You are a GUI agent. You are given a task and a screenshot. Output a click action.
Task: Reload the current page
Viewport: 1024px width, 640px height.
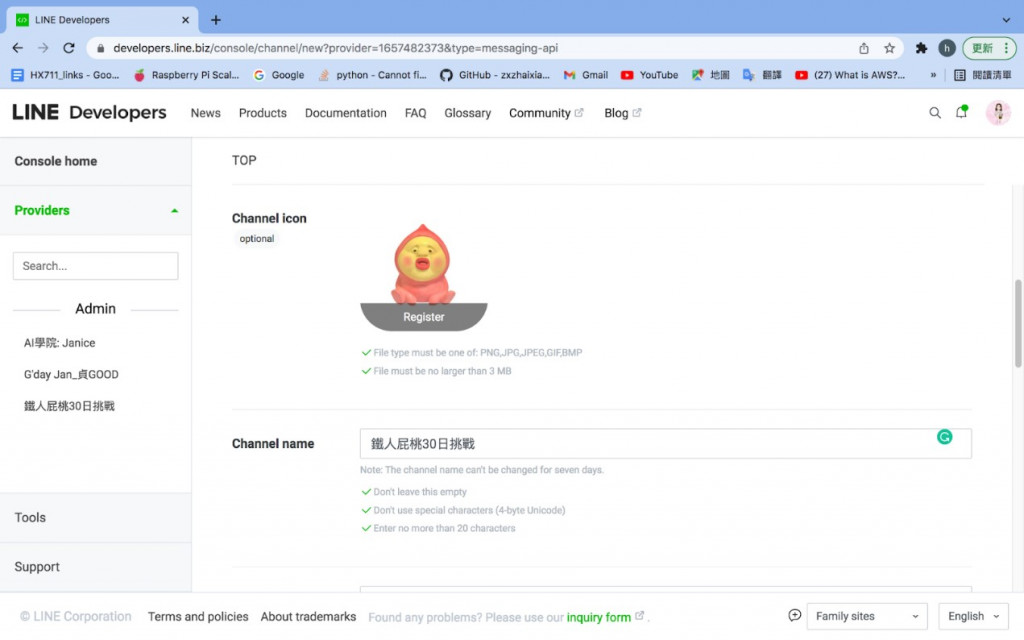tap(69, 48)
